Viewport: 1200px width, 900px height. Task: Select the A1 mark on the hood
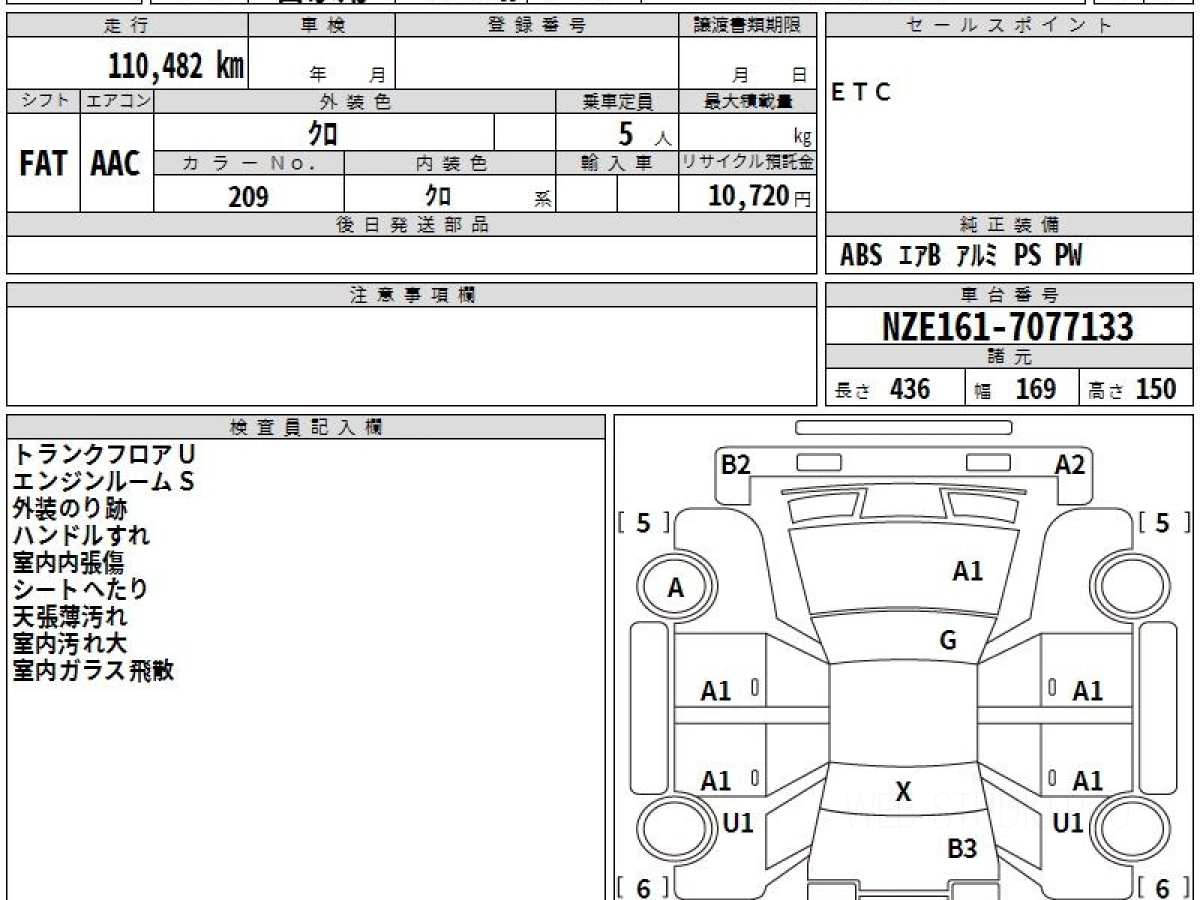point(967,571)
